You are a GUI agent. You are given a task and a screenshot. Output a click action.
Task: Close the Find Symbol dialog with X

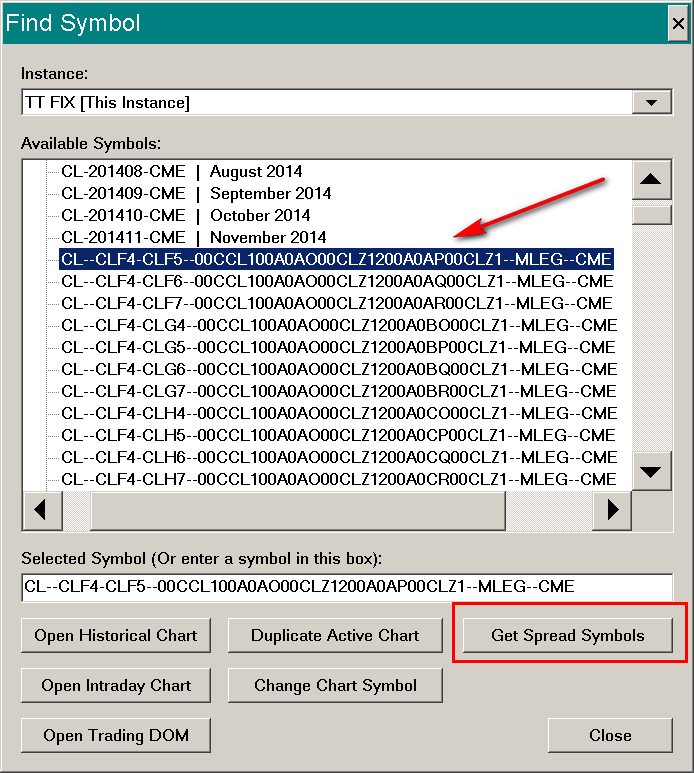pyautogui.click(x=678, y=23)
